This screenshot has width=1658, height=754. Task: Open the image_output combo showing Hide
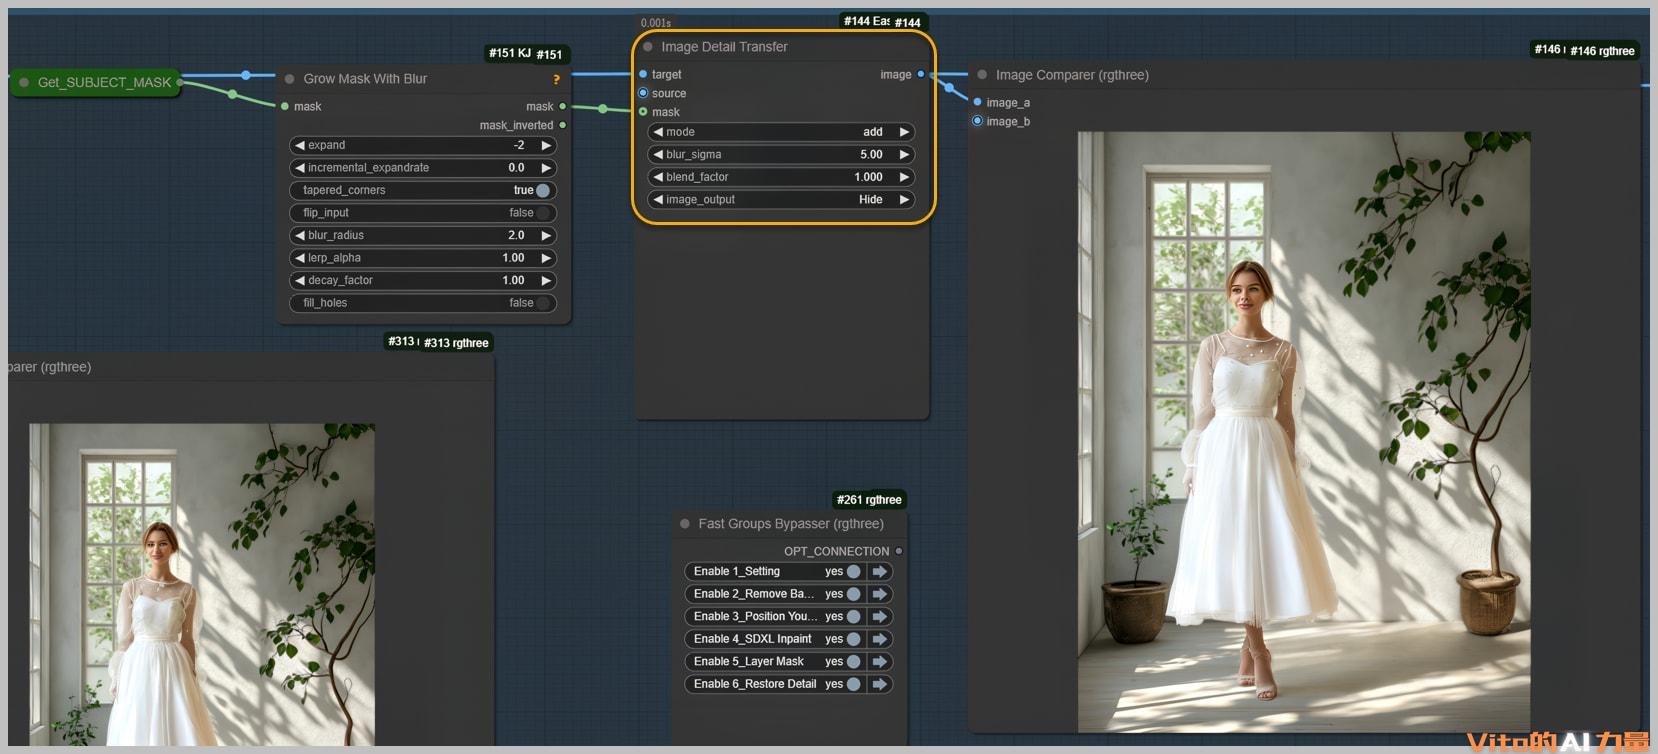(781, 200)
